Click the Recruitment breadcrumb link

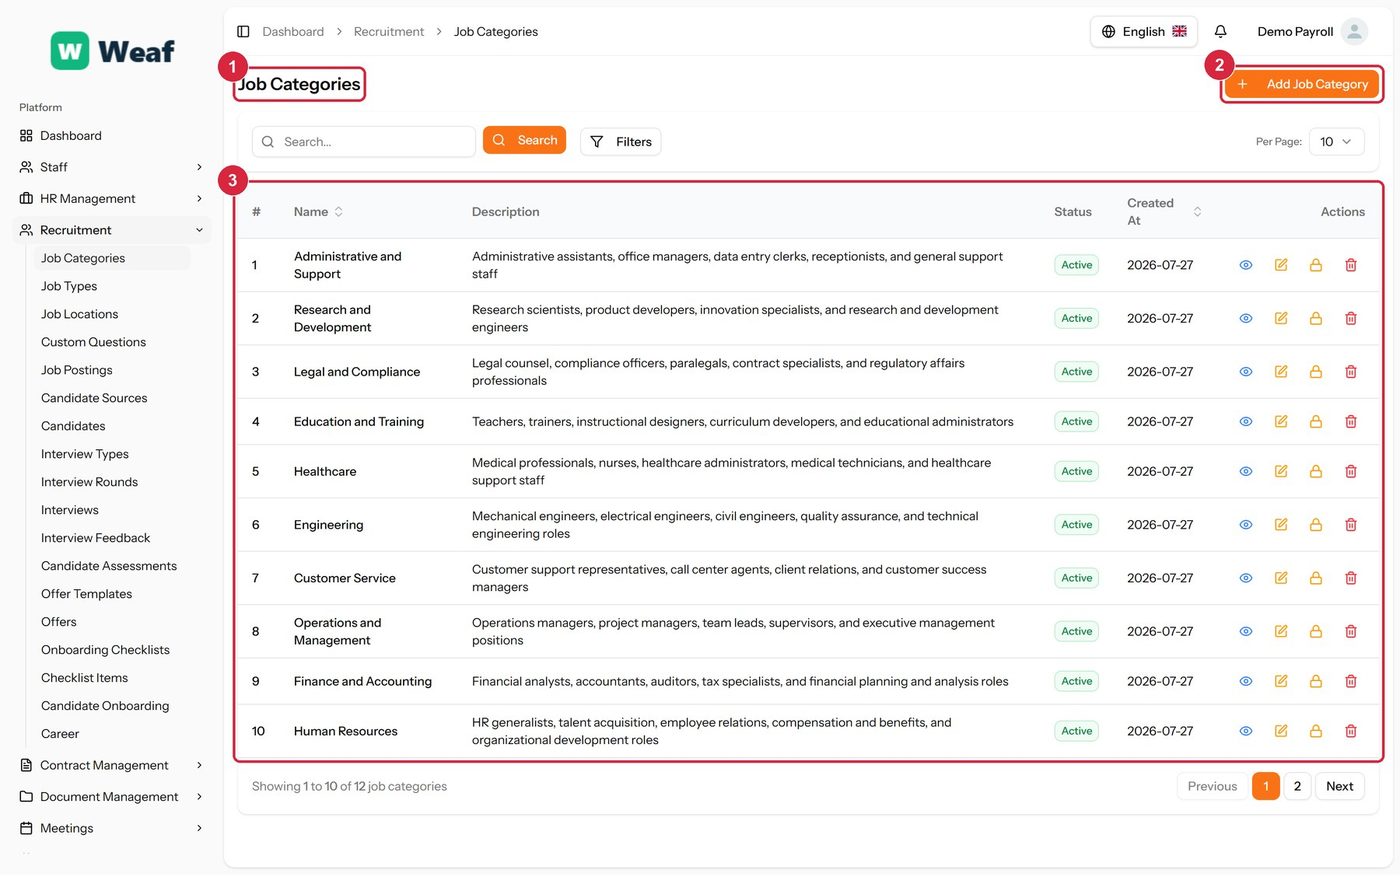389,32
